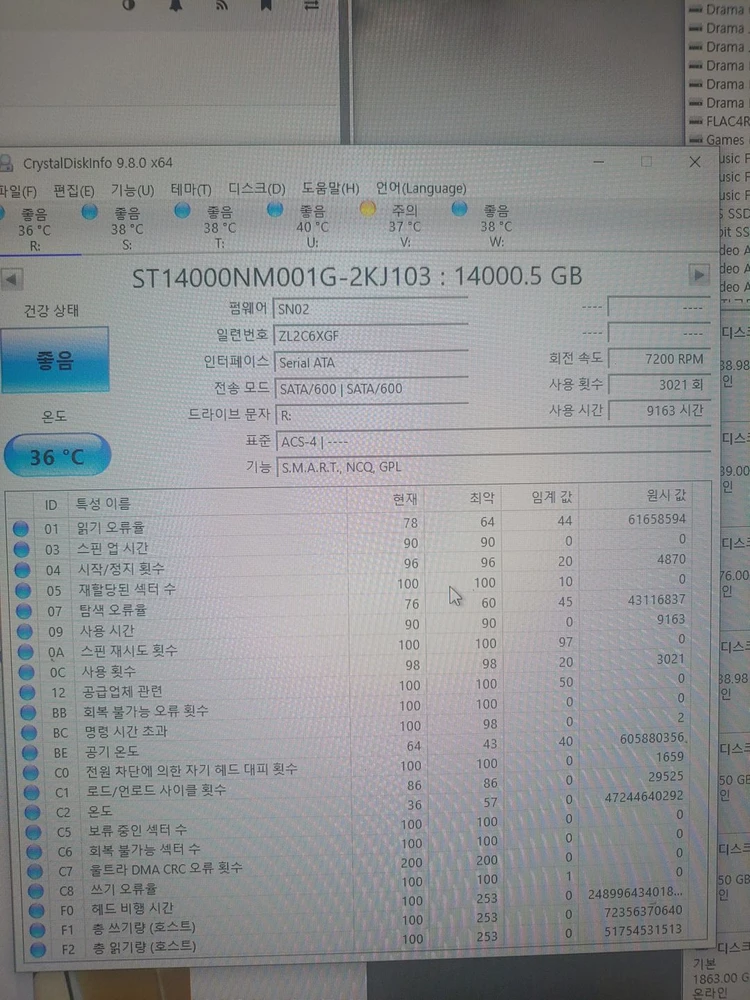Open the 도움말(H) menu

[x=330, y=188]
